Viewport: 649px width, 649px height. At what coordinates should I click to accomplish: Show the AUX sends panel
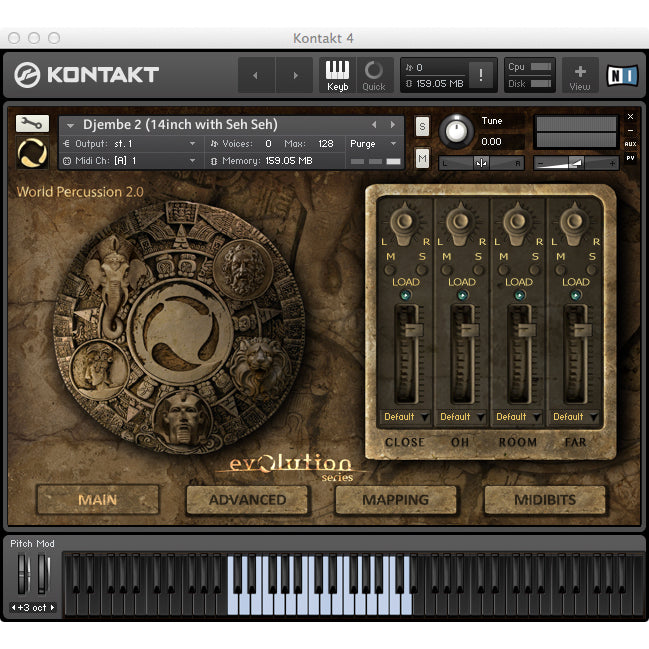pyautogui.click(x=630, y=144)
